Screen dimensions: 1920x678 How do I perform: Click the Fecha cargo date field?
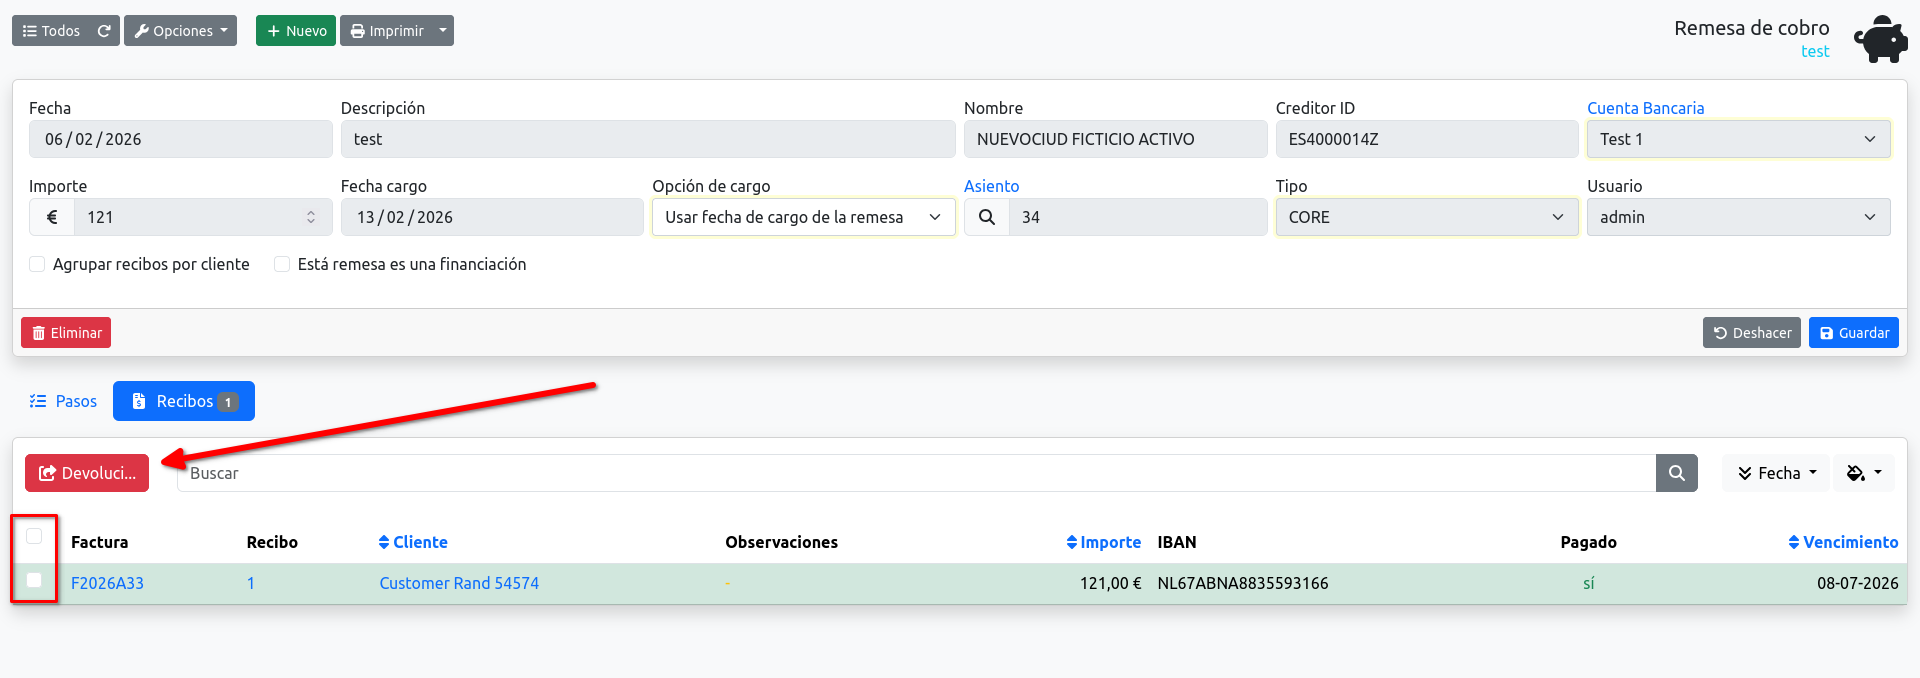point(492,217)
